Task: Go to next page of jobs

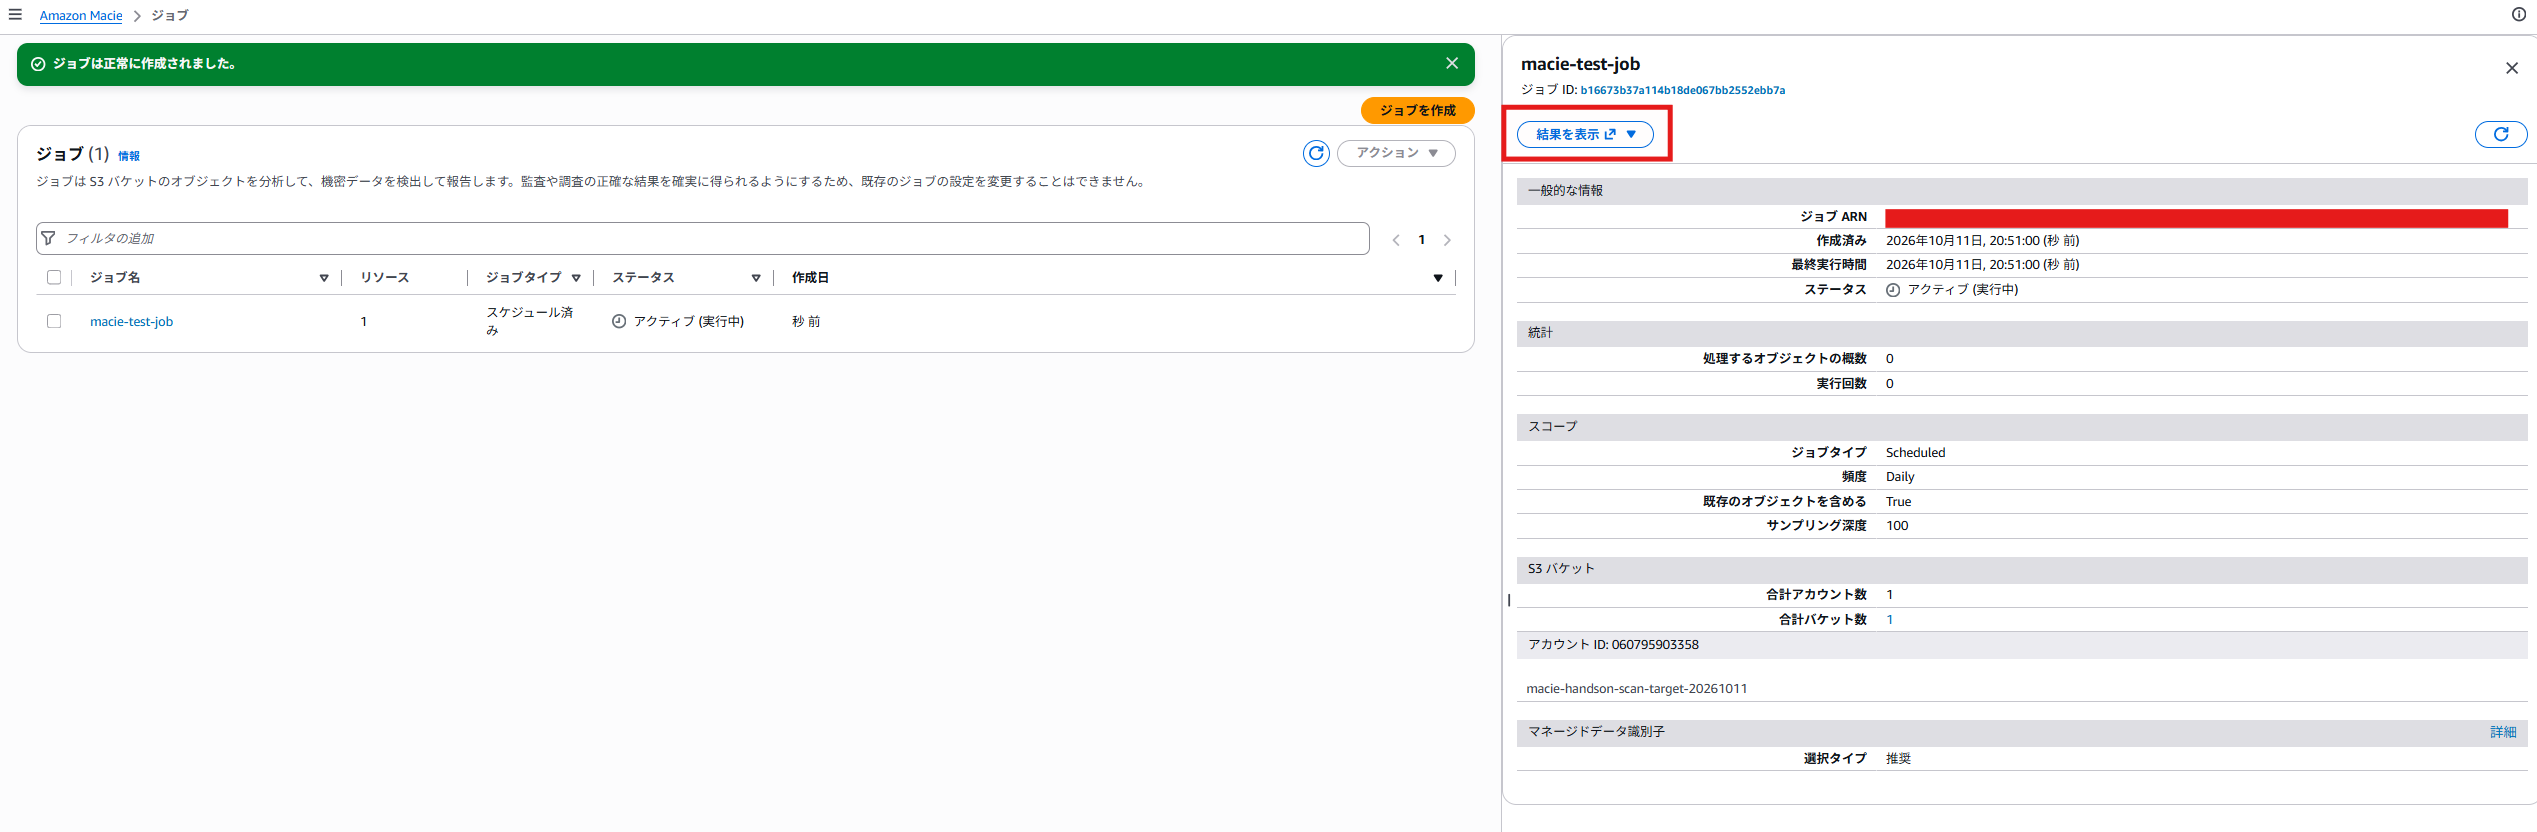Action: 1447,240
